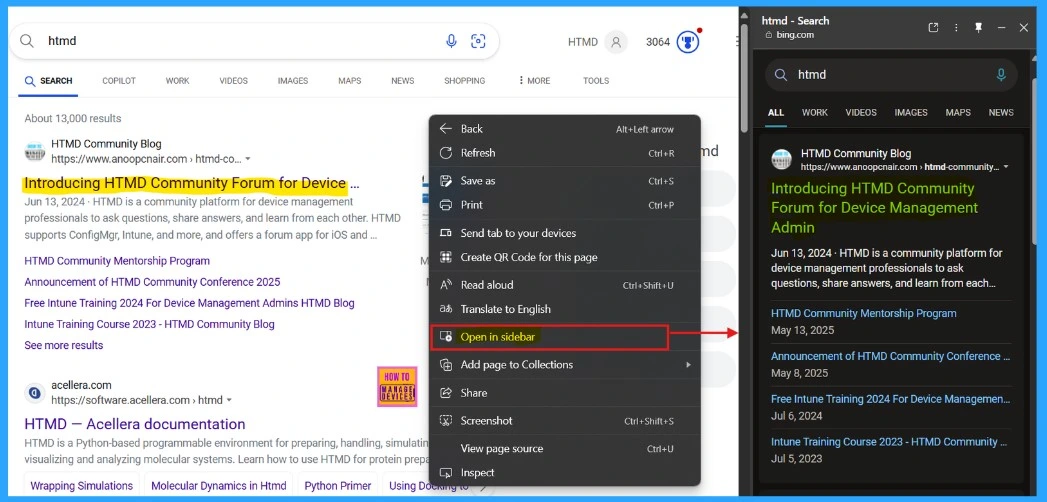Open sidebar Introducing HTMD Community Forum headline
Screen dimensions: 1047x502
tap(874, 208)
